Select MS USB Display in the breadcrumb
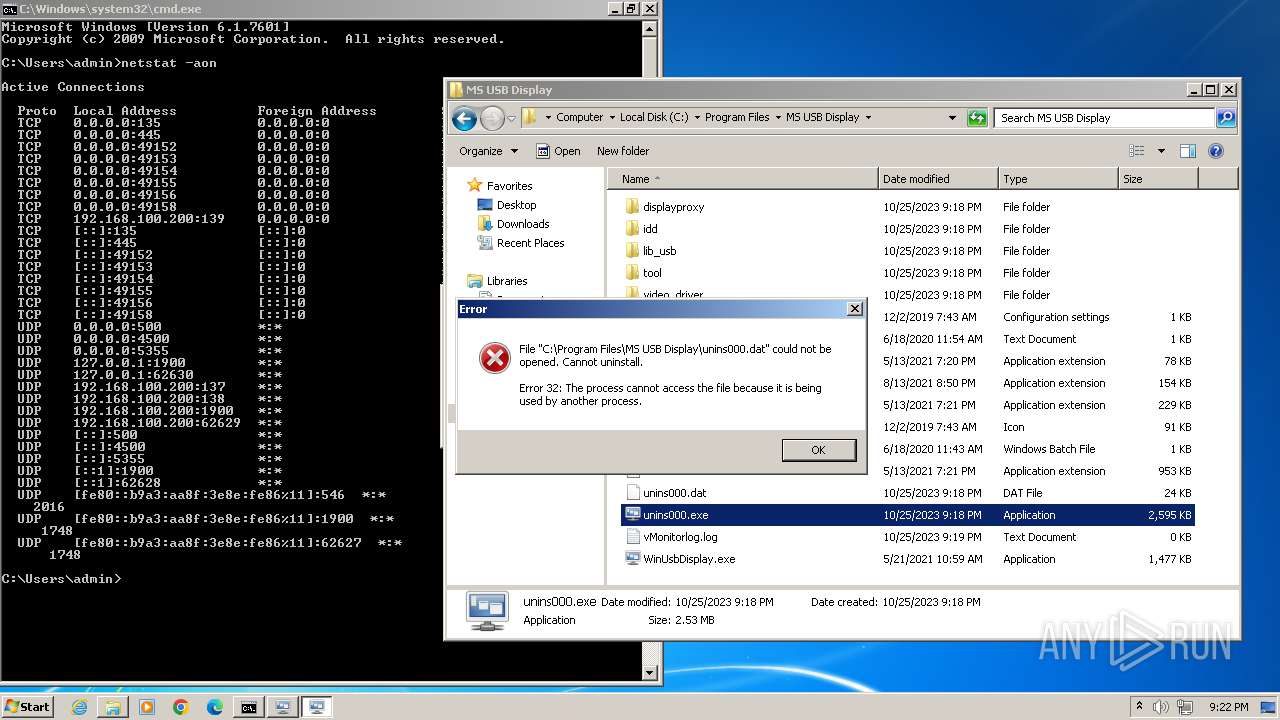The image size is (1280, 720). click(822, 117)
